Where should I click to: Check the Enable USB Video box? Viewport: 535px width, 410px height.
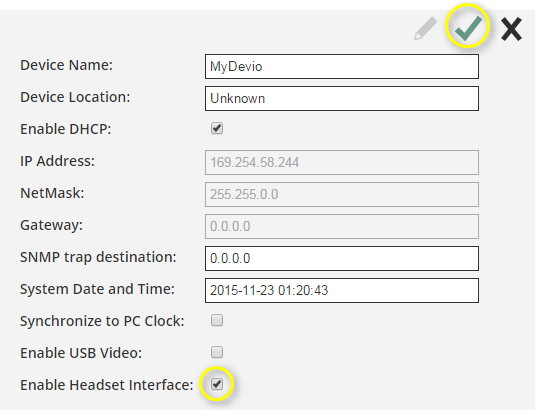[217, 352]
